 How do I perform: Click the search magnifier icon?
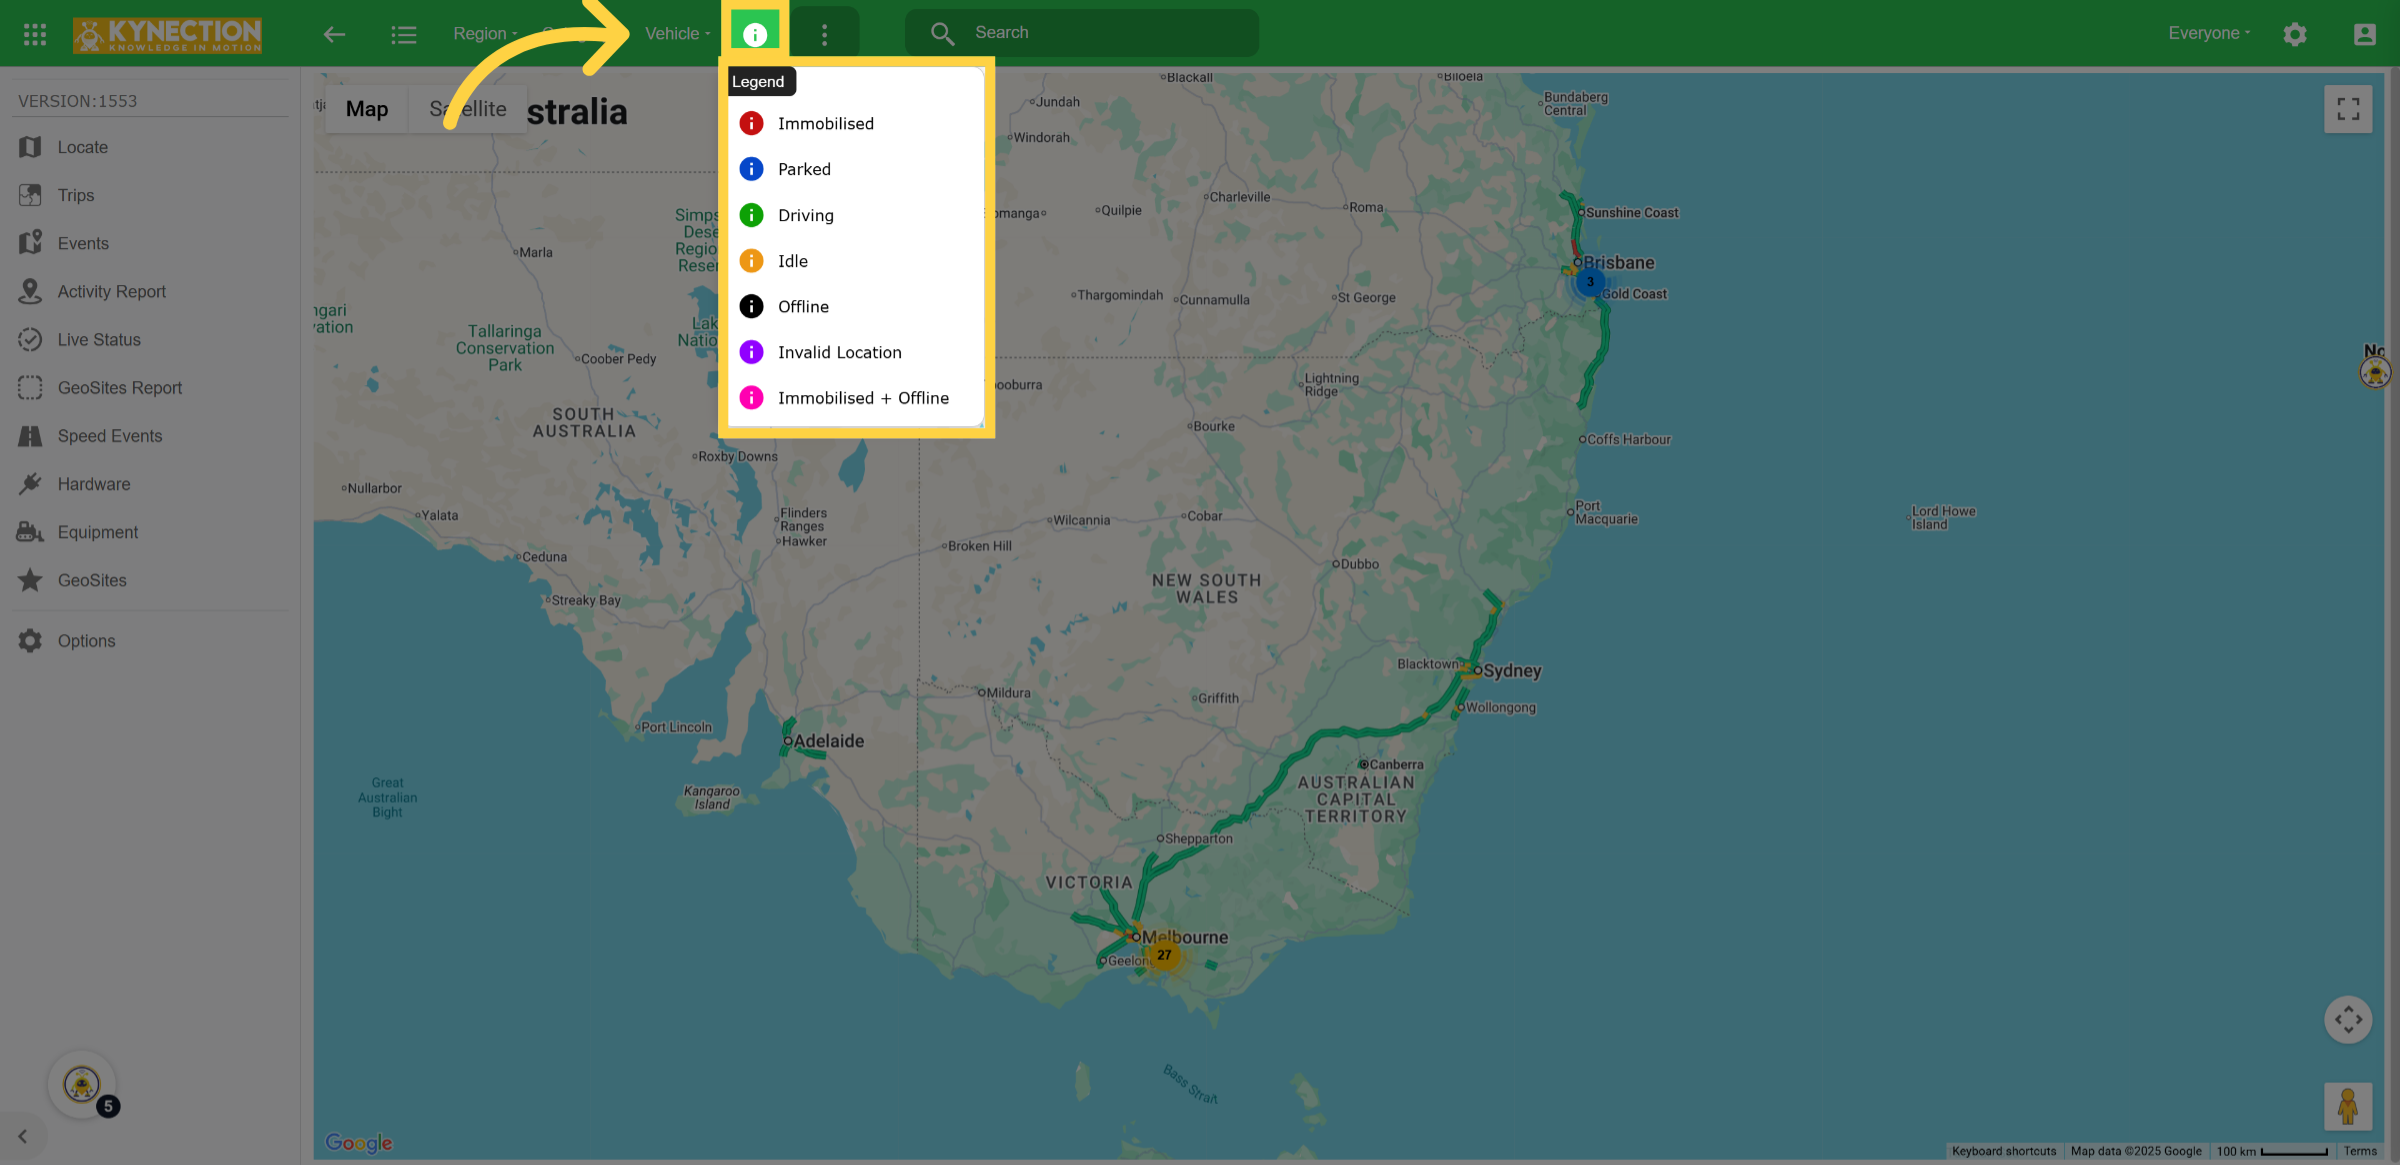(942, 33)
